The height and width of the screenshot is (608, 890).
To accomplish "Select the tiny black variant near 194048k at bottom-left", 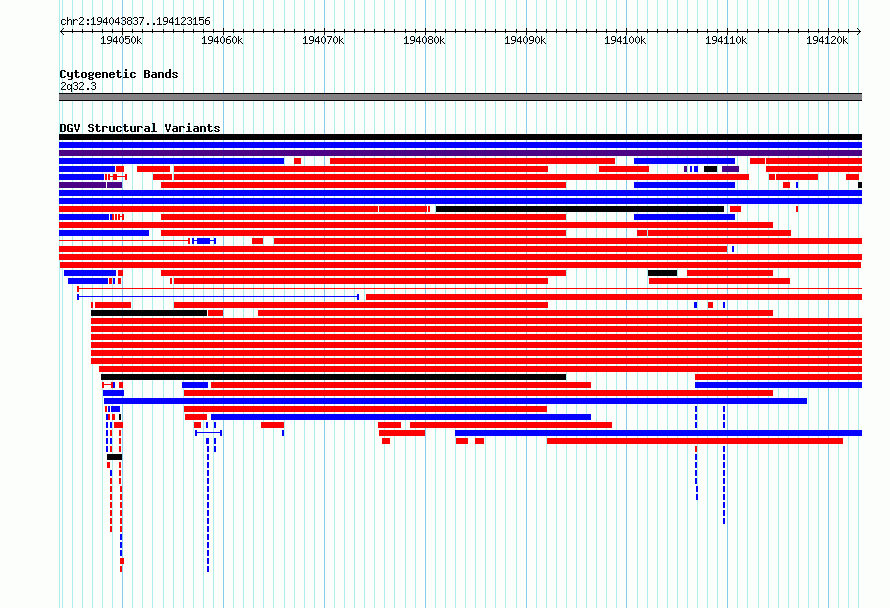I will tap(114, 457).
